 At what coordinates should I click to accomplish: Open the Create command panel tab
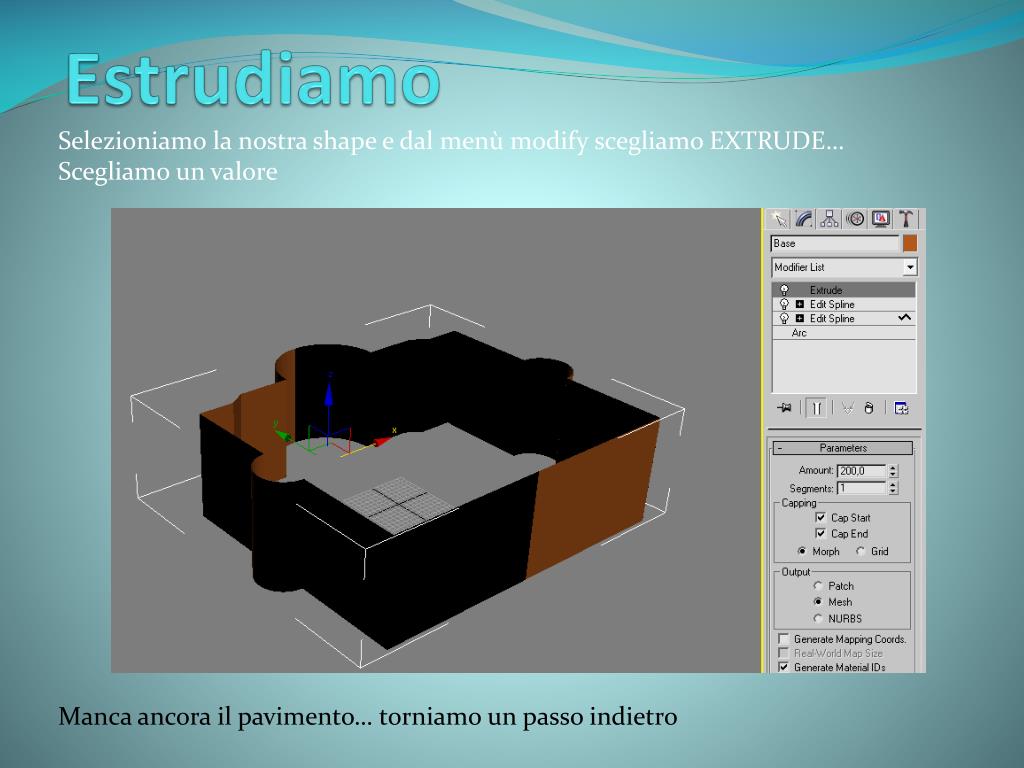click(x=778, y=219)
